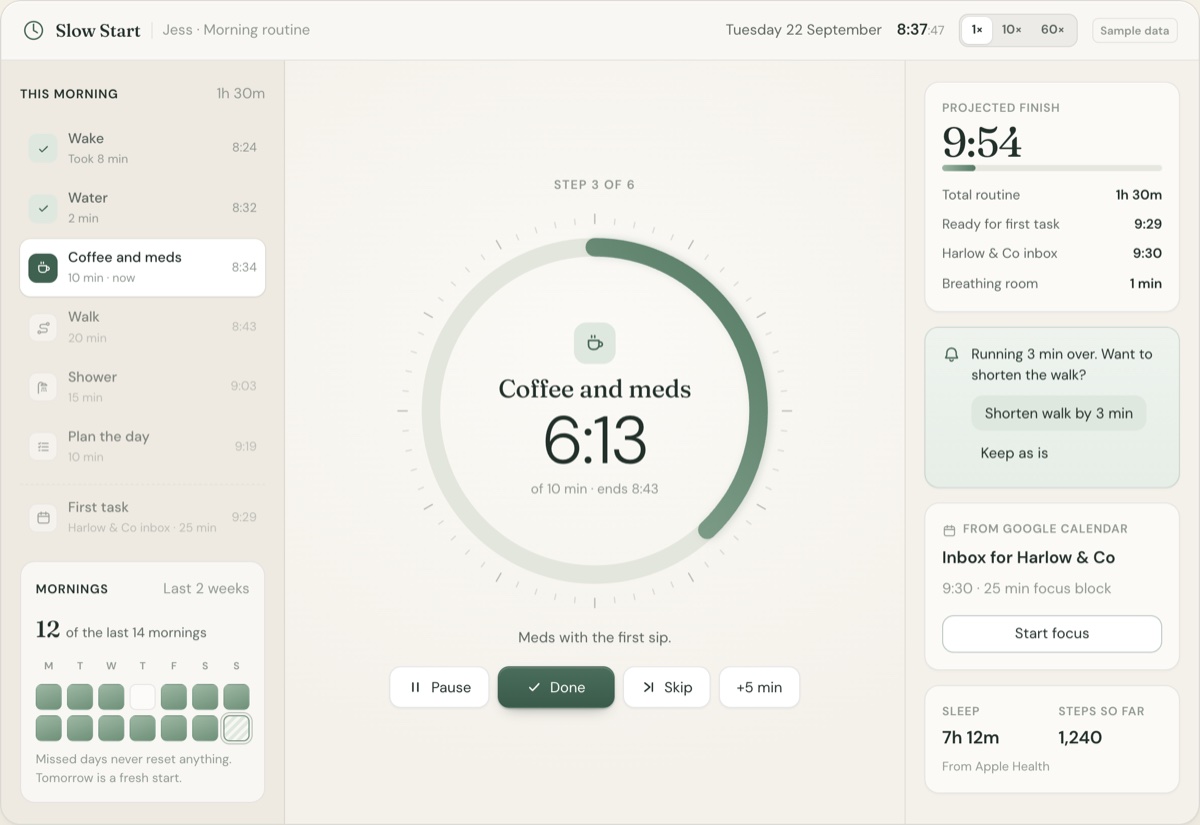The image size is (1200, 825).
Task: Click the Inbox for Harlow & Co title
Action: [x=1028, y=557]
